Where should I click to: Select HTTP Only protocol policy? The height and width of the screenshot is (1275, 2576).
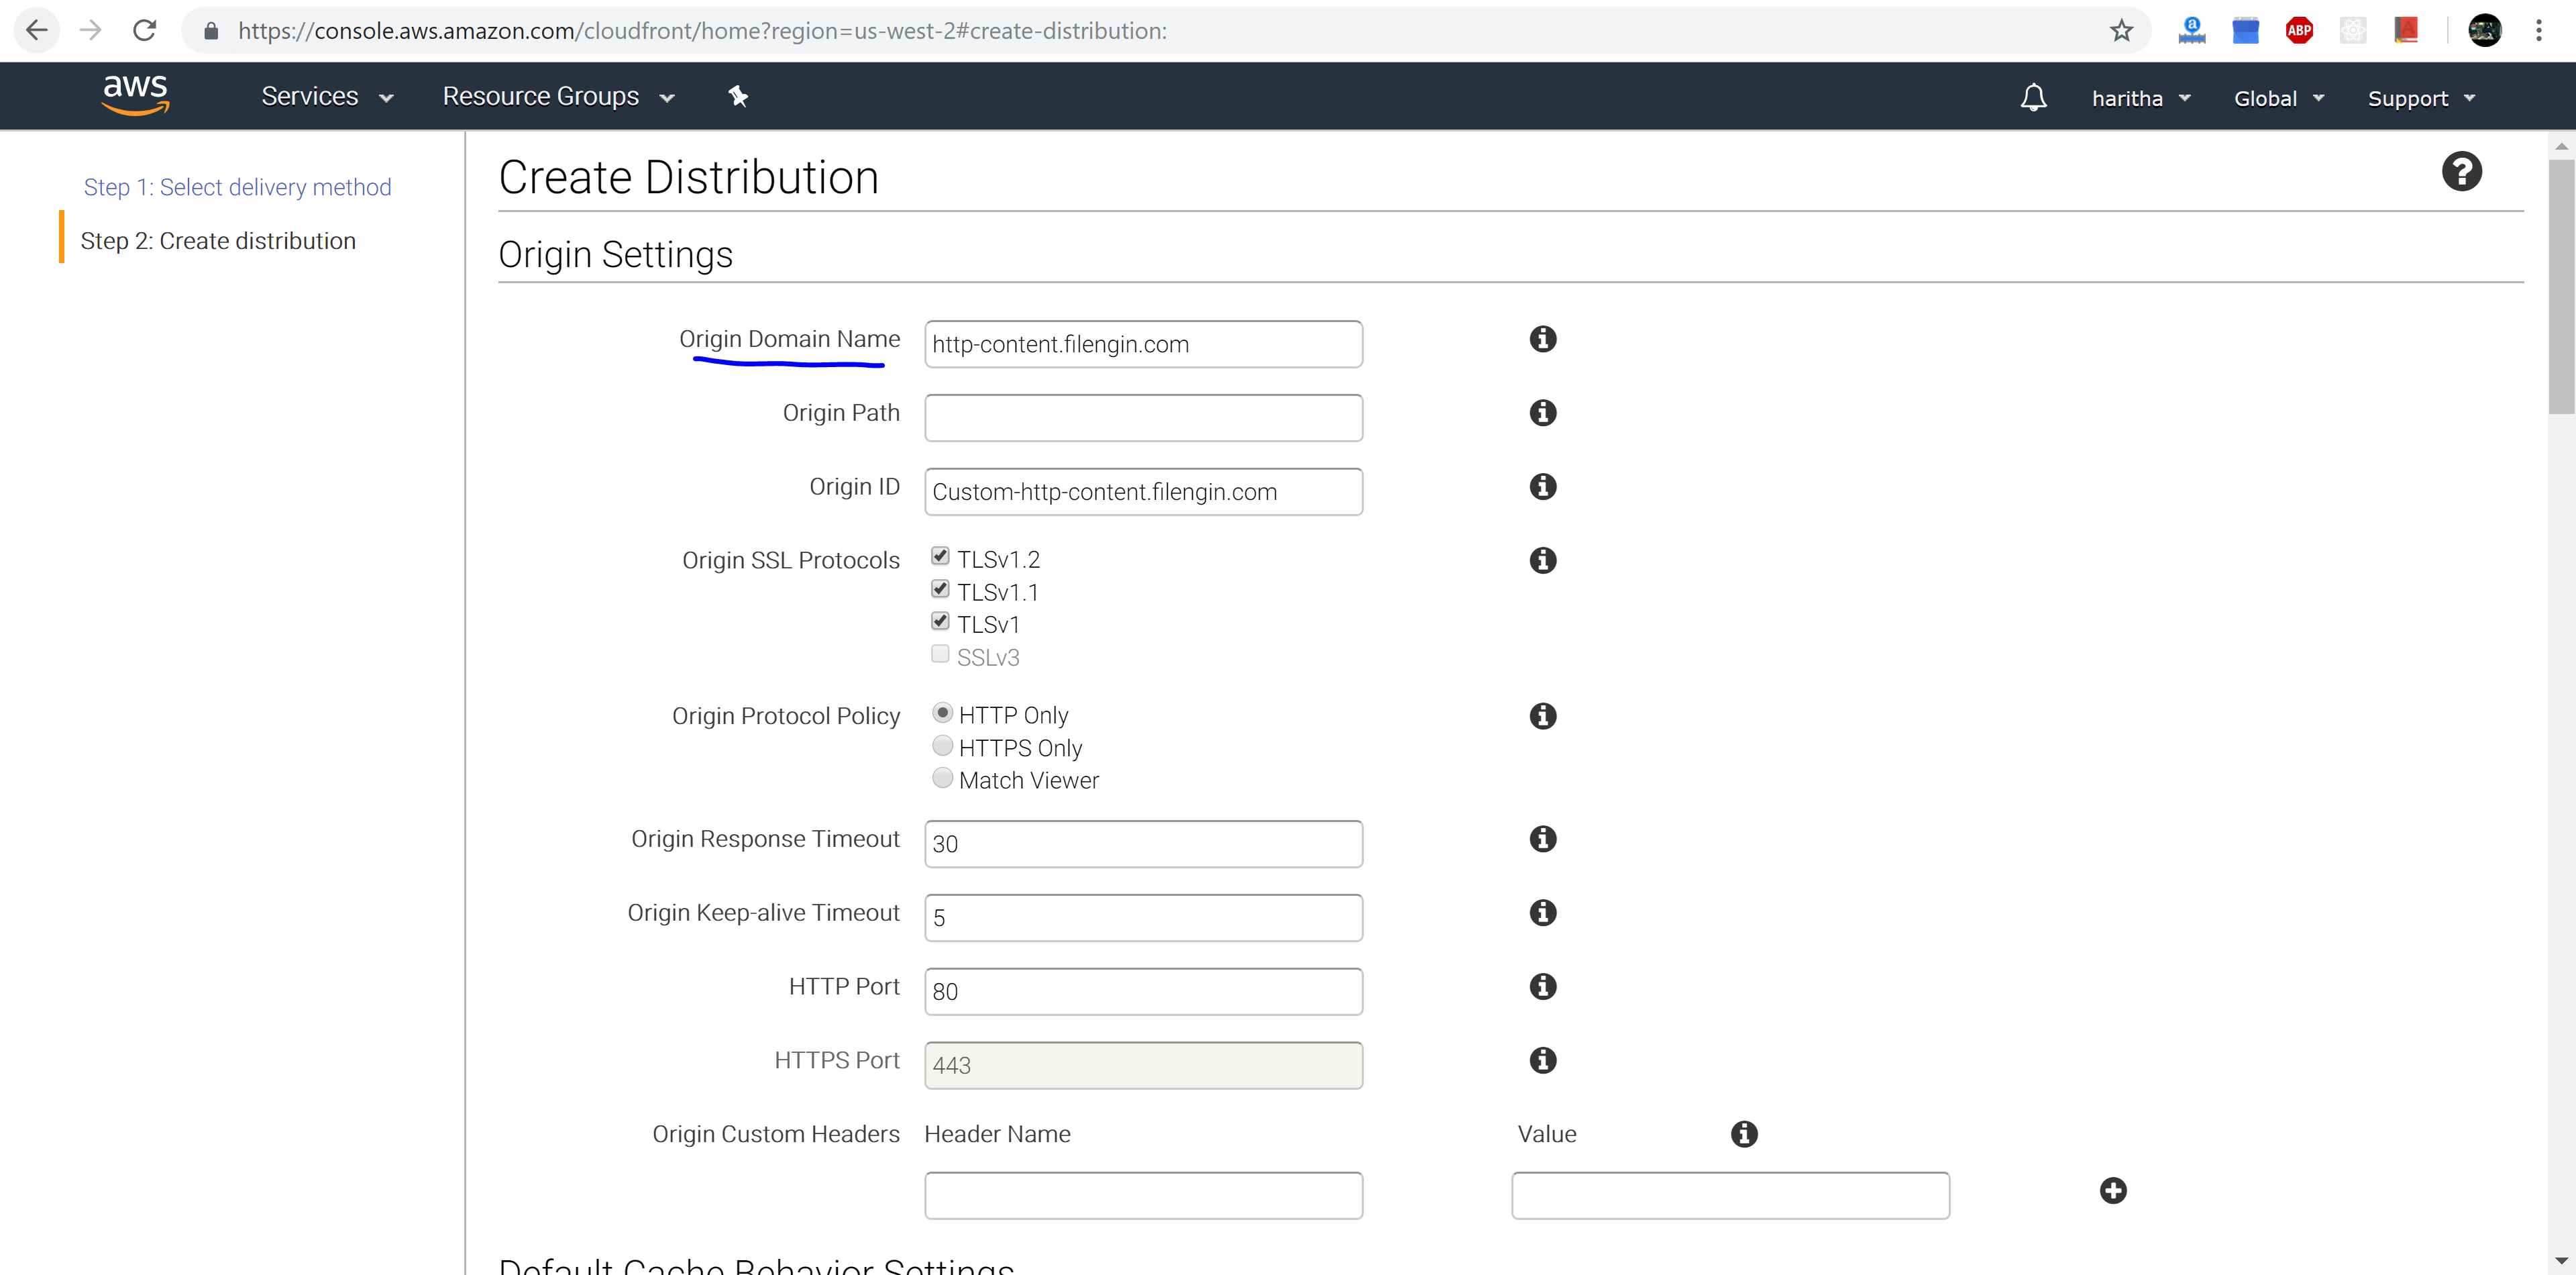pos(942,713)
